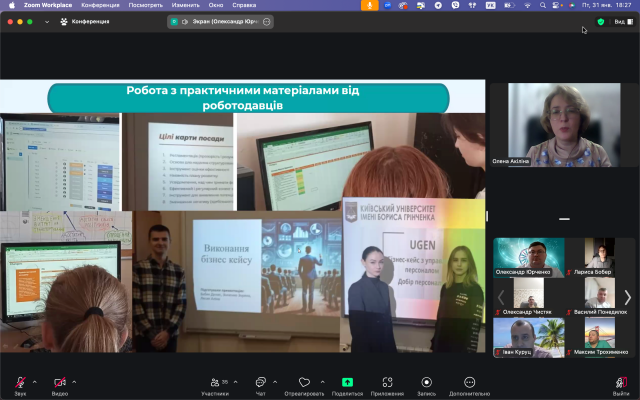Click the Отреагировать reactions heart icon
640x400 pixels.
click(304, 384)
